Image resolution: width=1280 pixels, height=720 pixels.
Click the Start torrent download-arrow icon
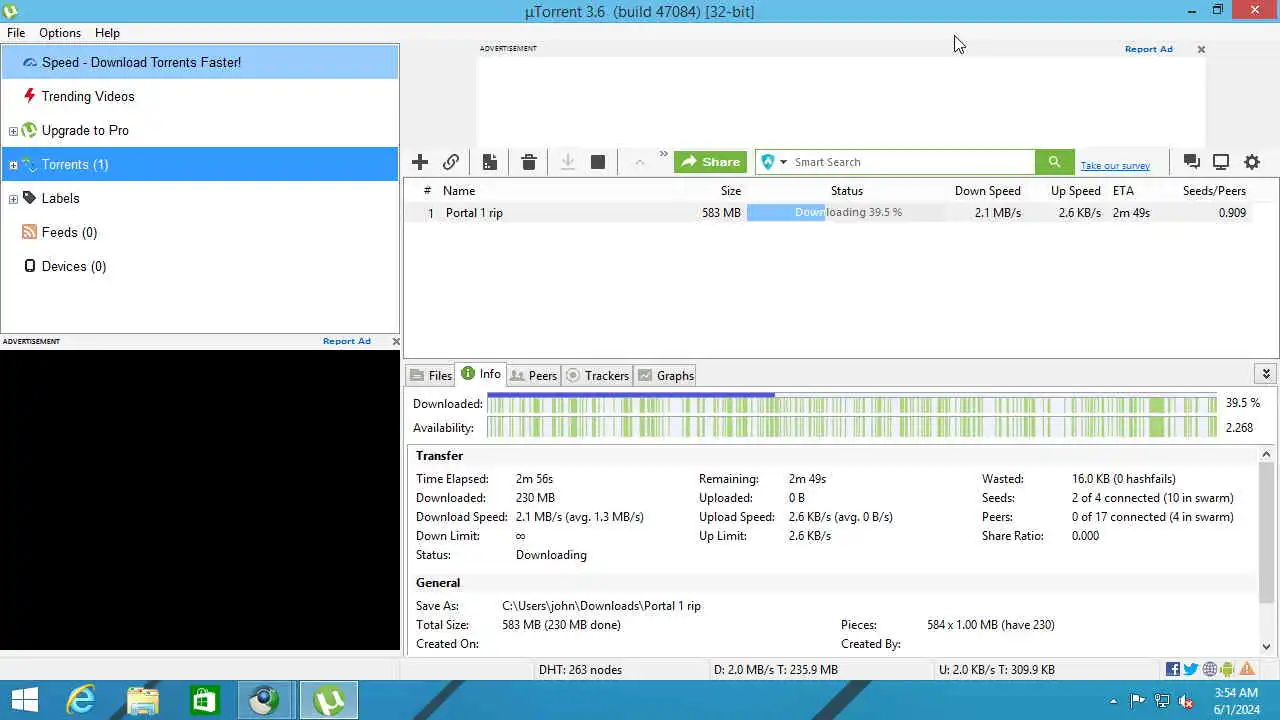tap(568, 162)
